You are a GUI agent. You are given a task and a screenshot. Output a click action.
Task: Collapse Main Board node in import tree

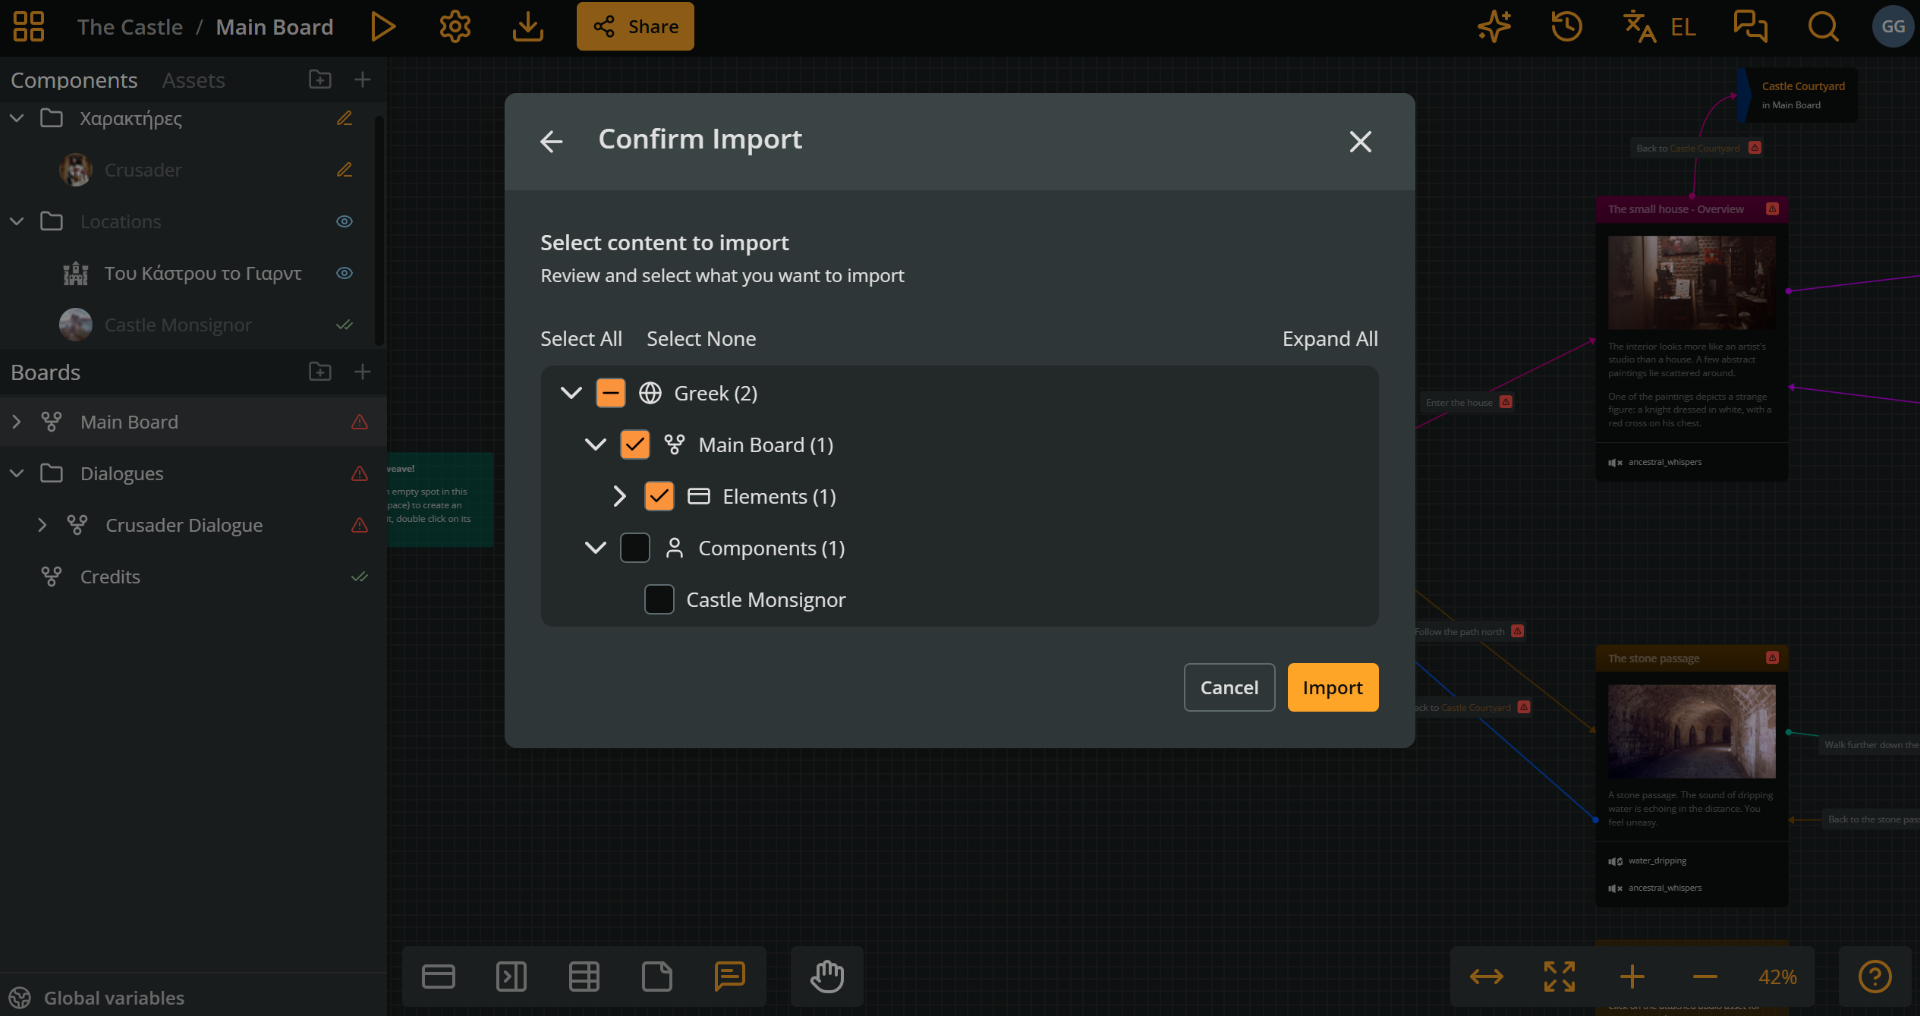tap(595, 445)
